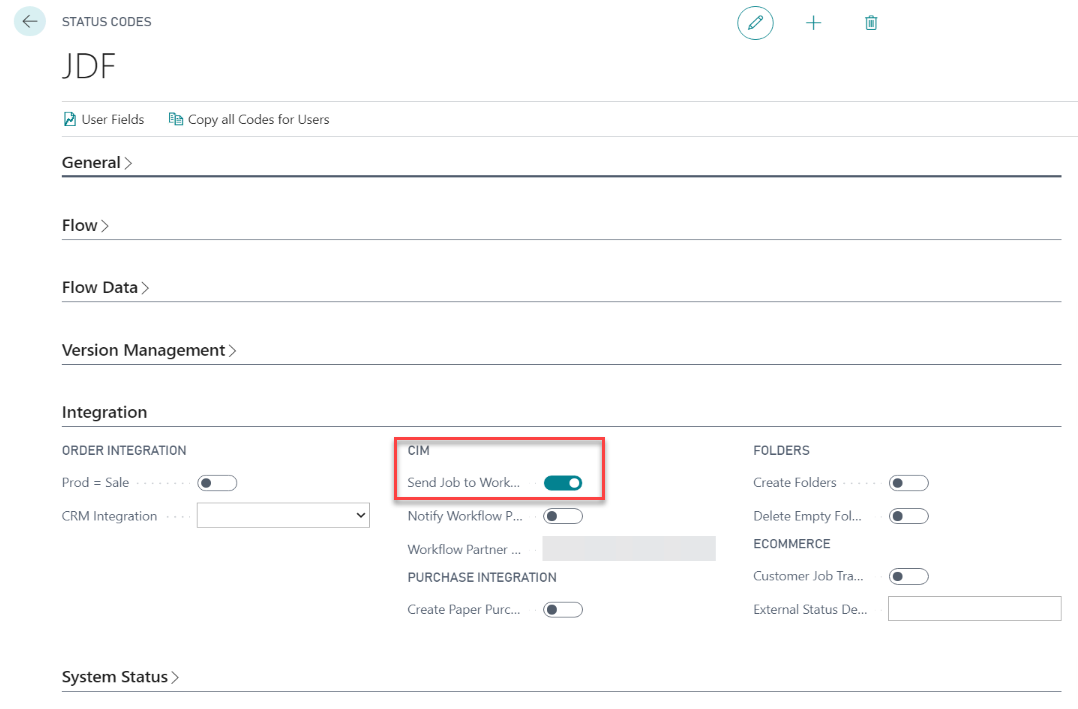Disable Send Job to Workflow toggle

pyautogui.click(x=562, y=483)
